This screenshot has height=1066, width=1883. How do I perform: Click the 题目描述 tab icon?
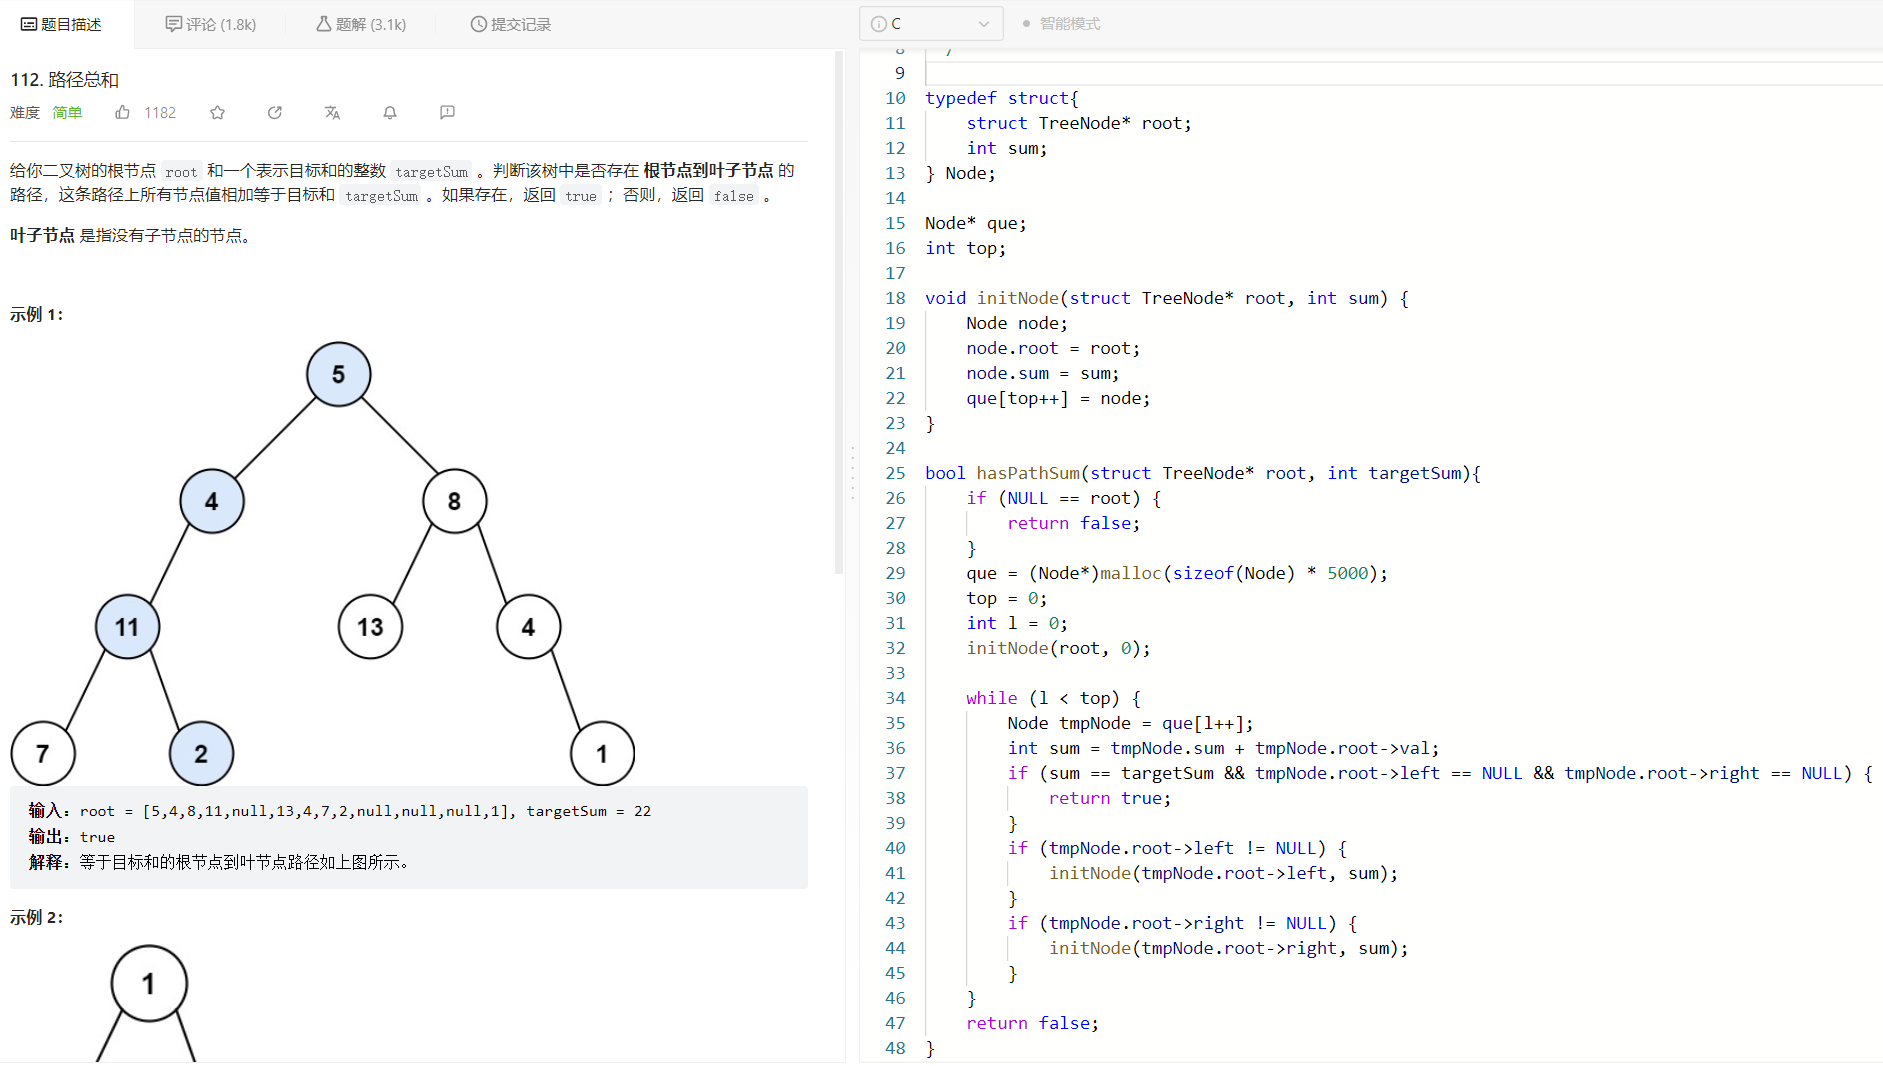tap(29, 24)
